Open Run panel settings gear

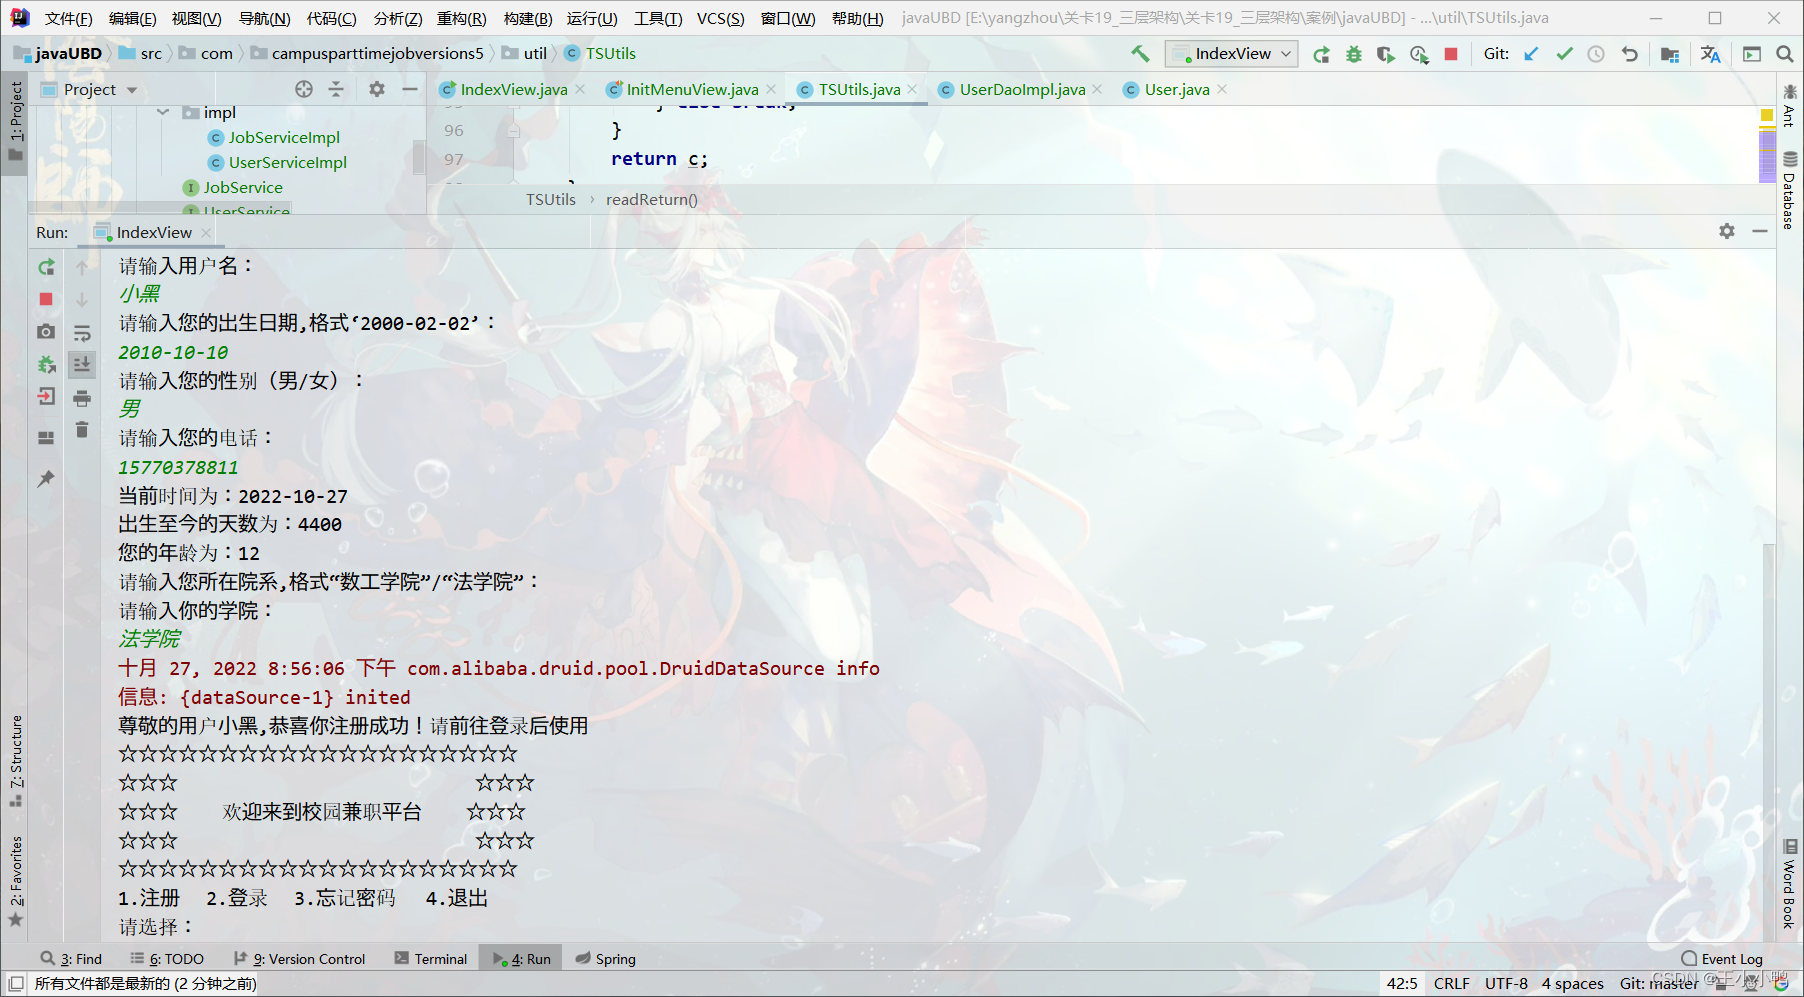pos(1727,231)
